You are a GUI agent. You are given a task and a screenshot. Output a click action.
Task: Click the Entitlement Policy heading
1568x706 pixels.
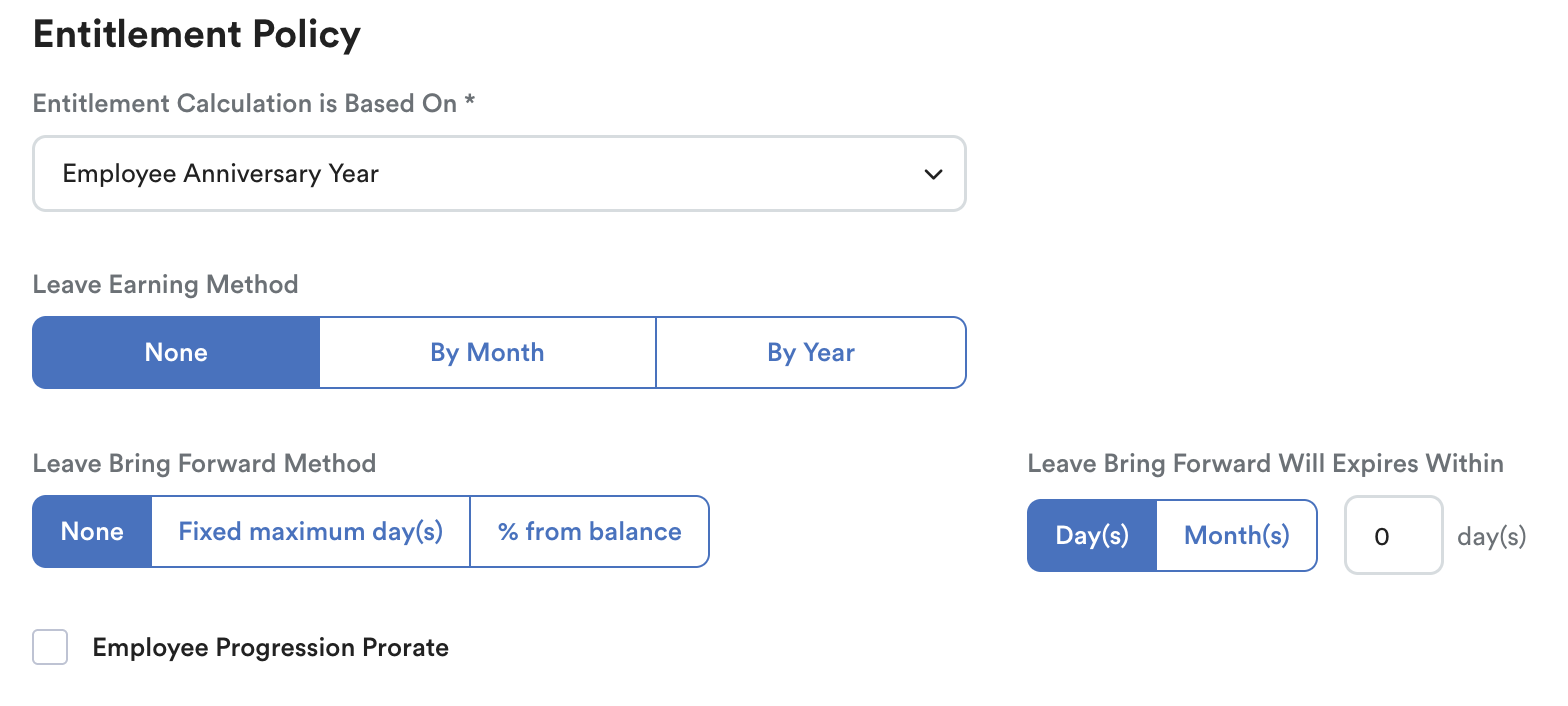pyautogui.click(x=197, y=36)
